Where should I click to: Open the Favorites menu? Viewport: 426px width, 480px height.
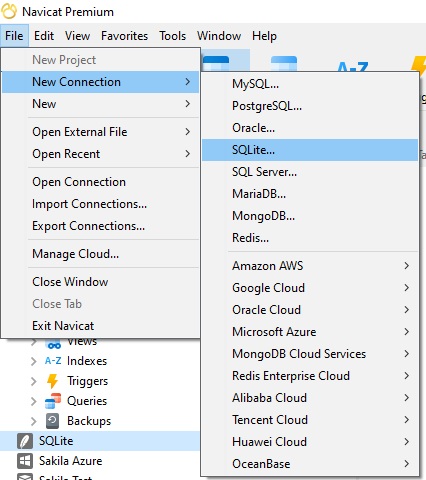pos(125,36)
